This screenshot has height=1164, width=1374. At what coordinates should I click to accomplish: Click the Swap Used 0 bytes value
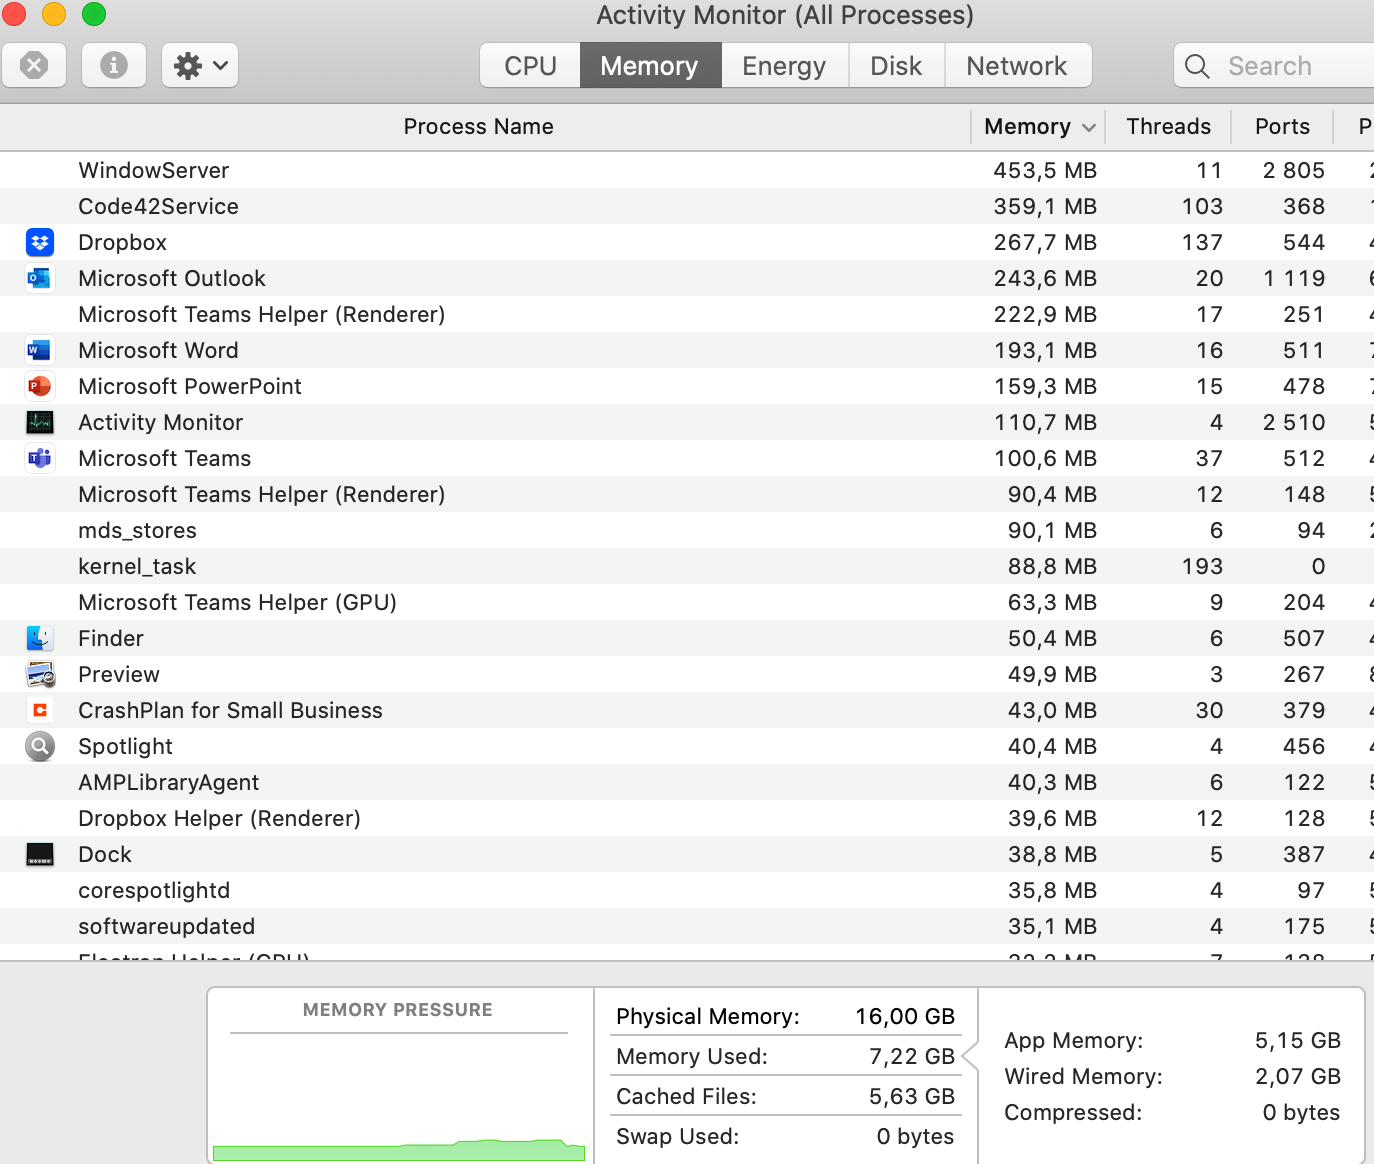click(915, 1136)
